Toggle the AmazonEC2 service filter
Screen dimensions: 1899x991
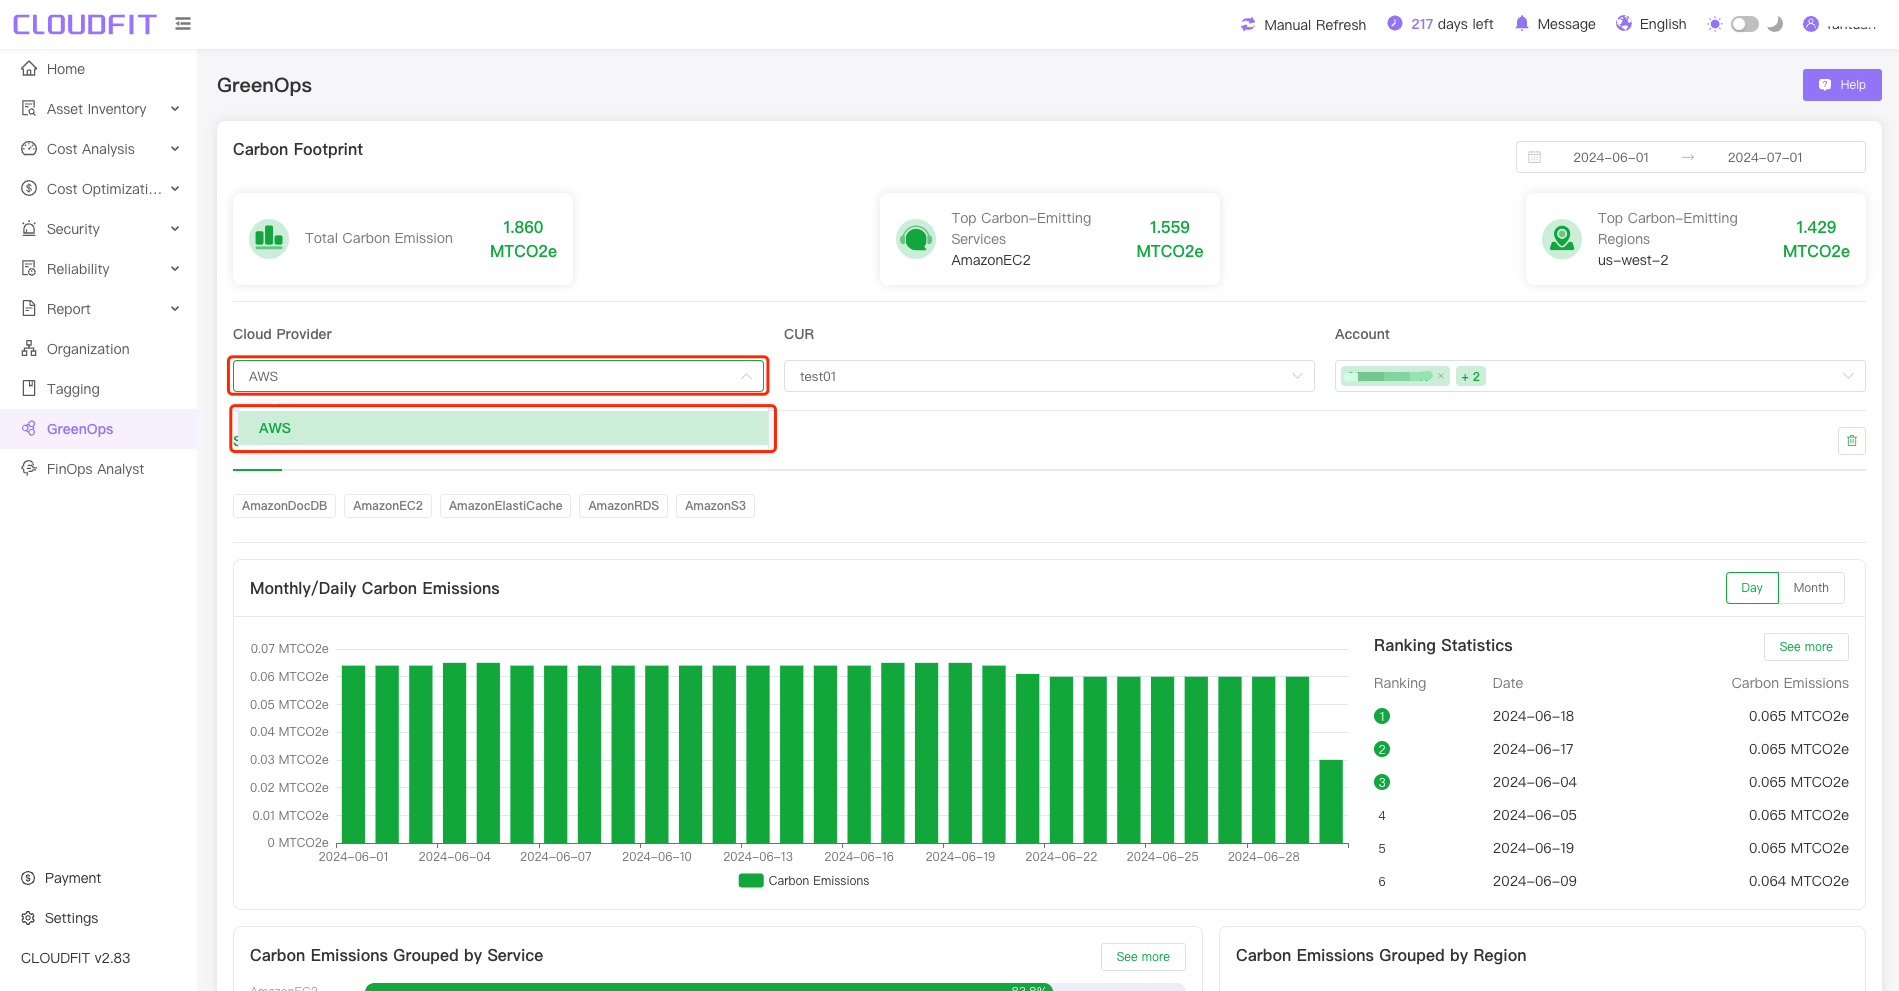388,506
